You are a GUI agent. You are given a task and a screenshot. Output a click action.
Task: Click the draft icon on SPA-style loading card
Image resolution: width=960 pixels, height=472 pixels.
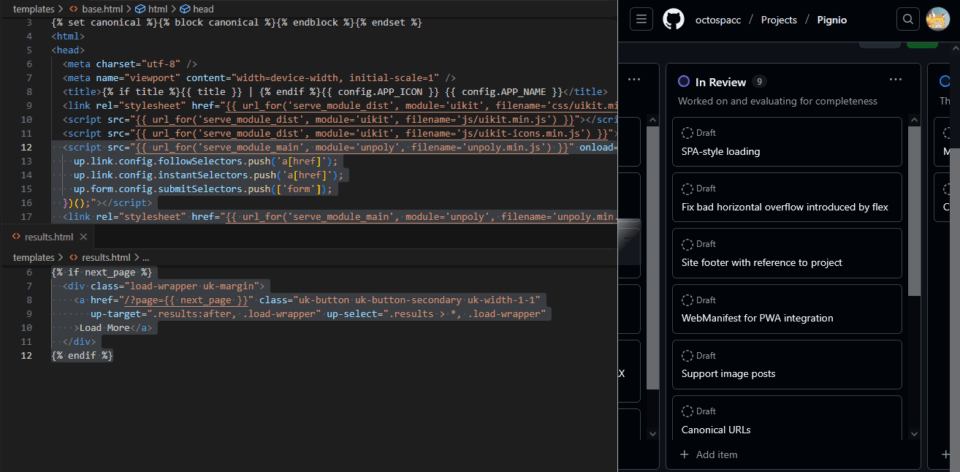(x=687, y=133)
